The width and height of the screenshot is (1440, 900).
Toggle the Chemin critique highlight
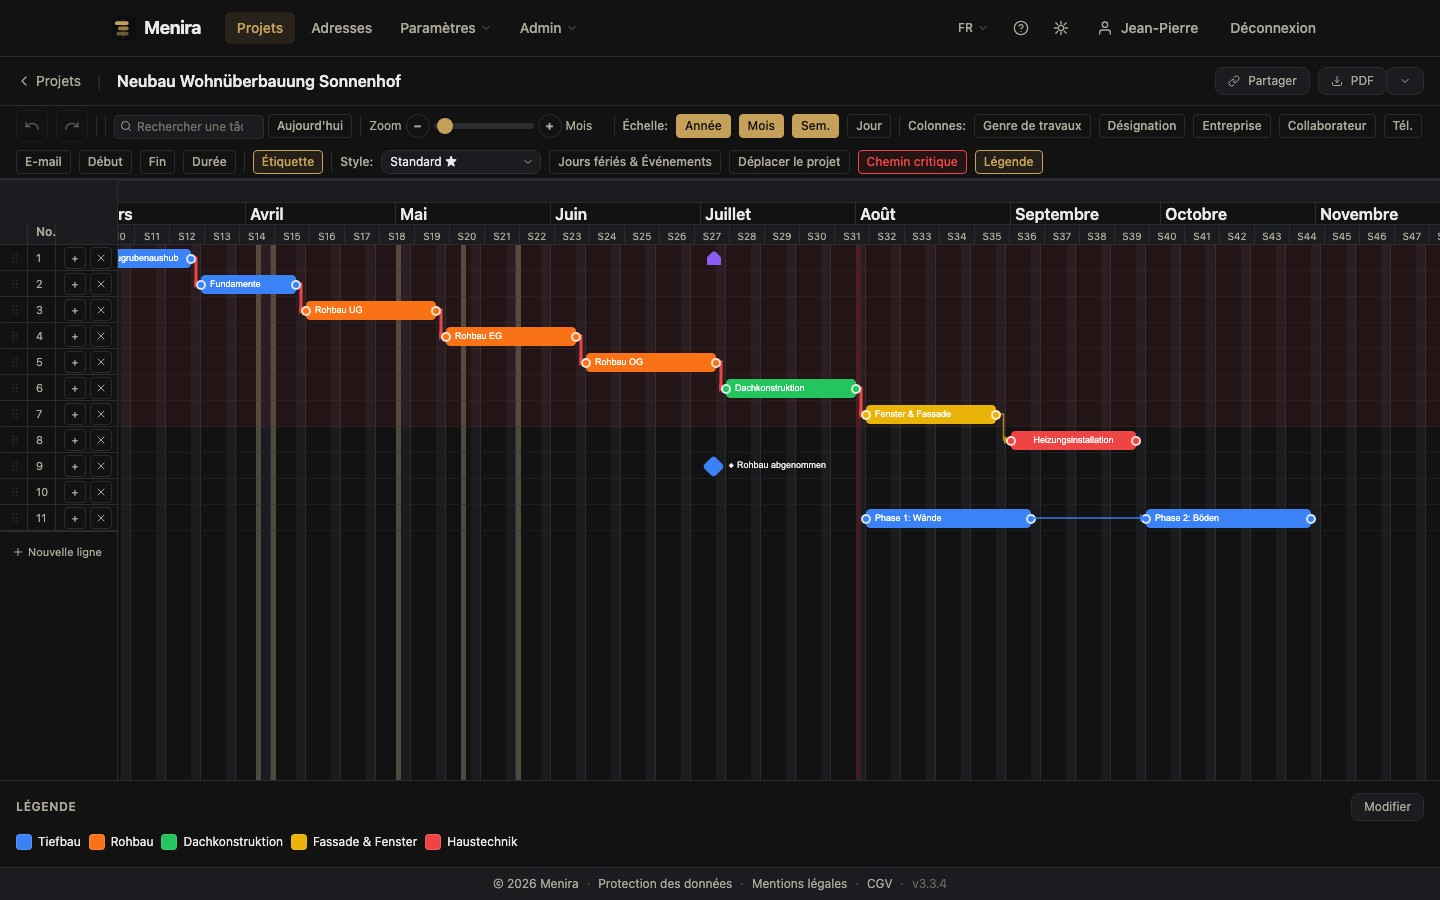(912, 162)
